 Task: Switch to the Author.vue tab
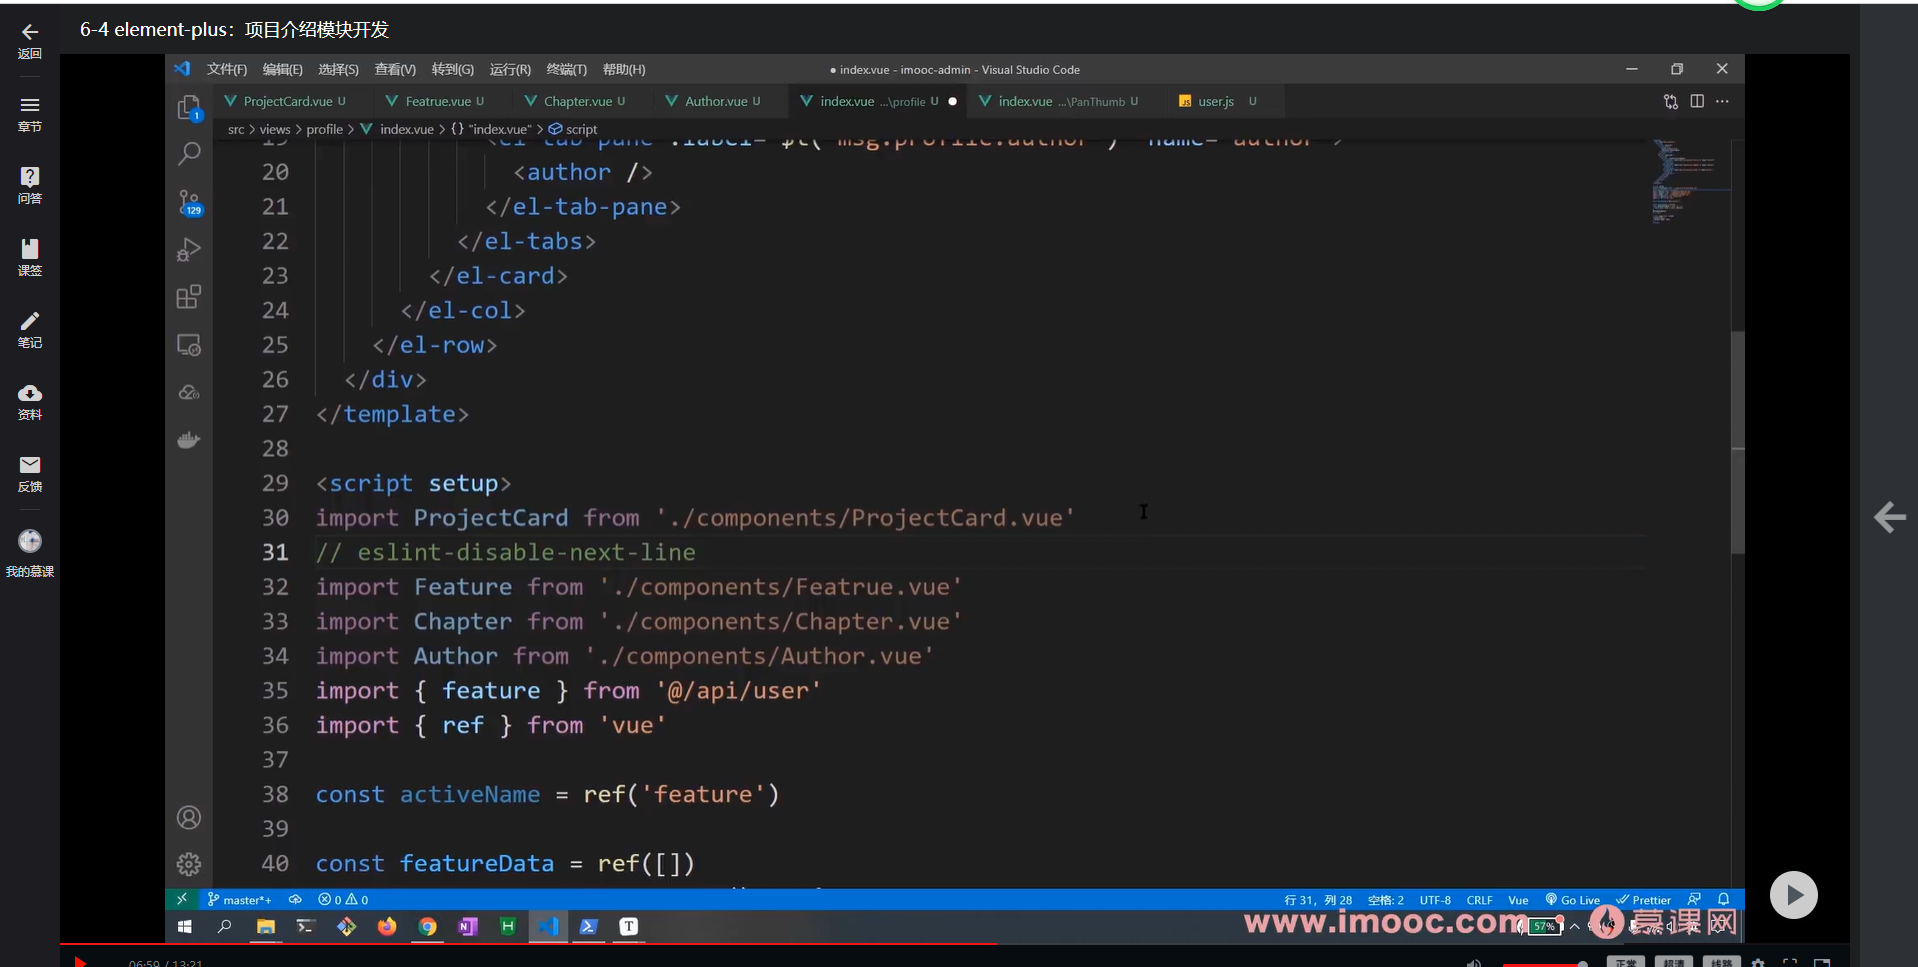(716, 101)
